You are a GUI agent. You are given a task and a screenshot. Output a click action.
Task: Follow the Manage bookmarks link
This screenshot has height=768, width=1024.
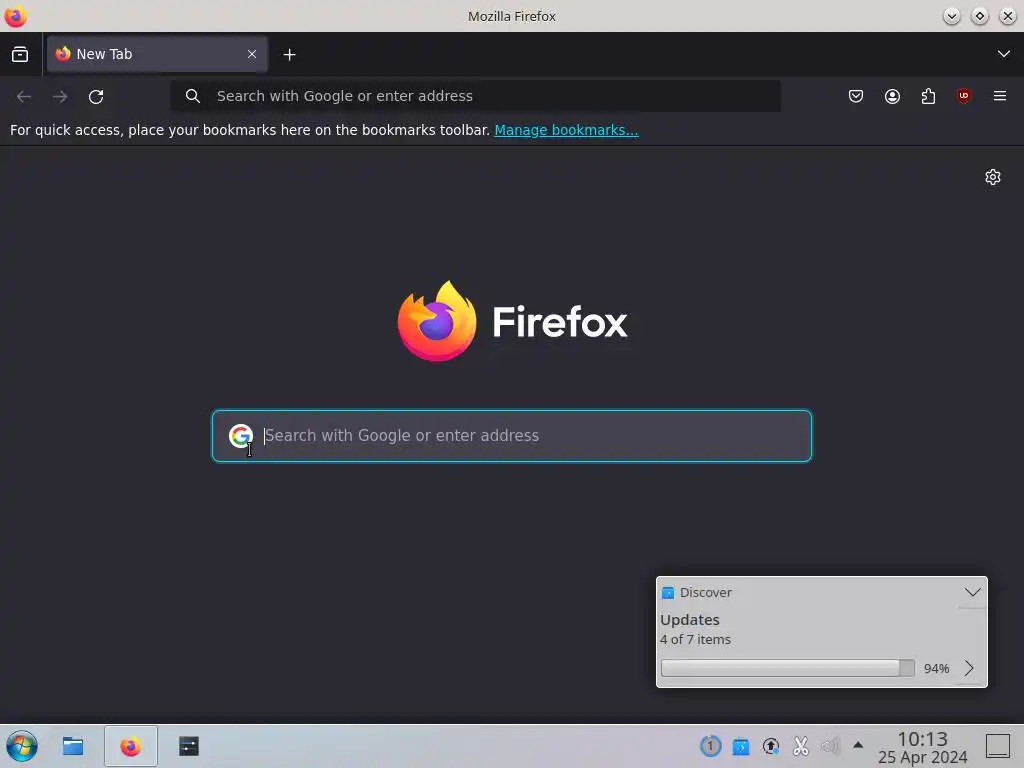[x=566, y=130]
